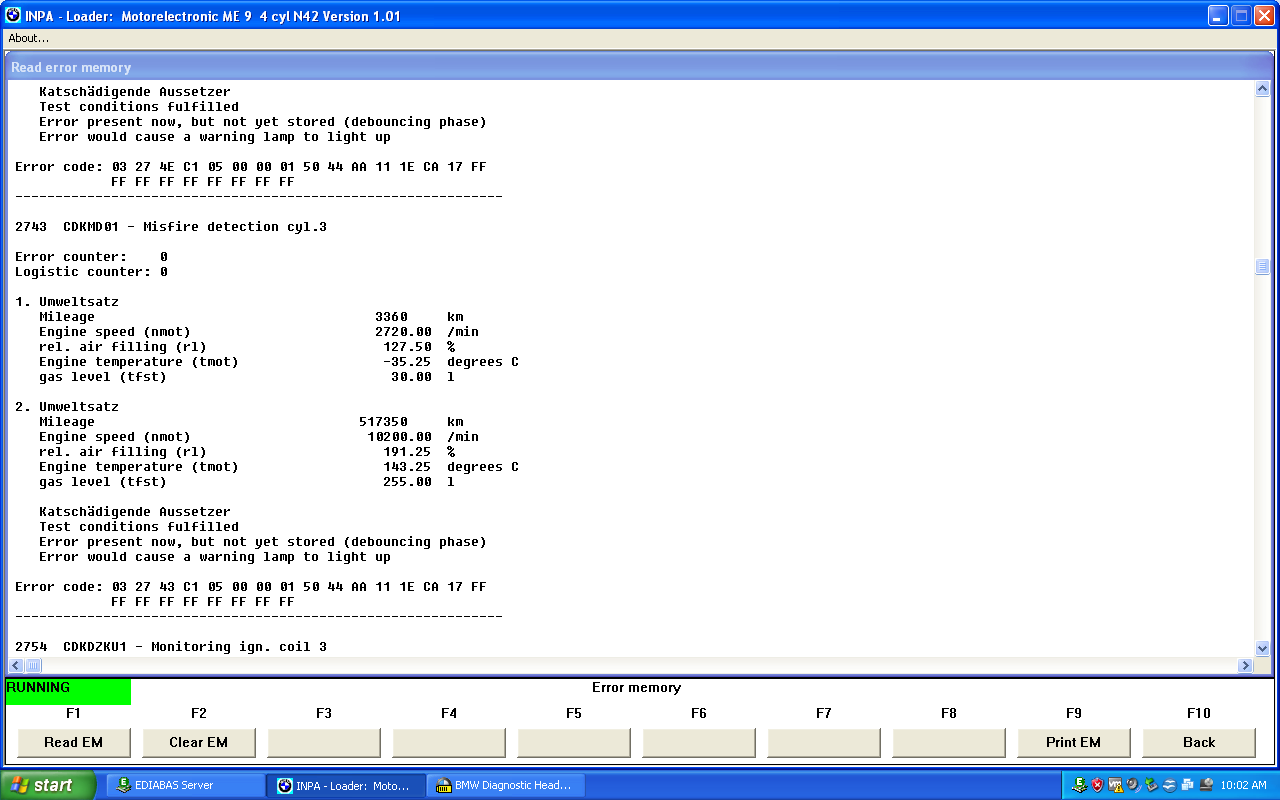The height and width of the screenshot is (800, 1280).
Task: Click the '2. Umweltsatz' heading
Action: click(x=67, y=407)
